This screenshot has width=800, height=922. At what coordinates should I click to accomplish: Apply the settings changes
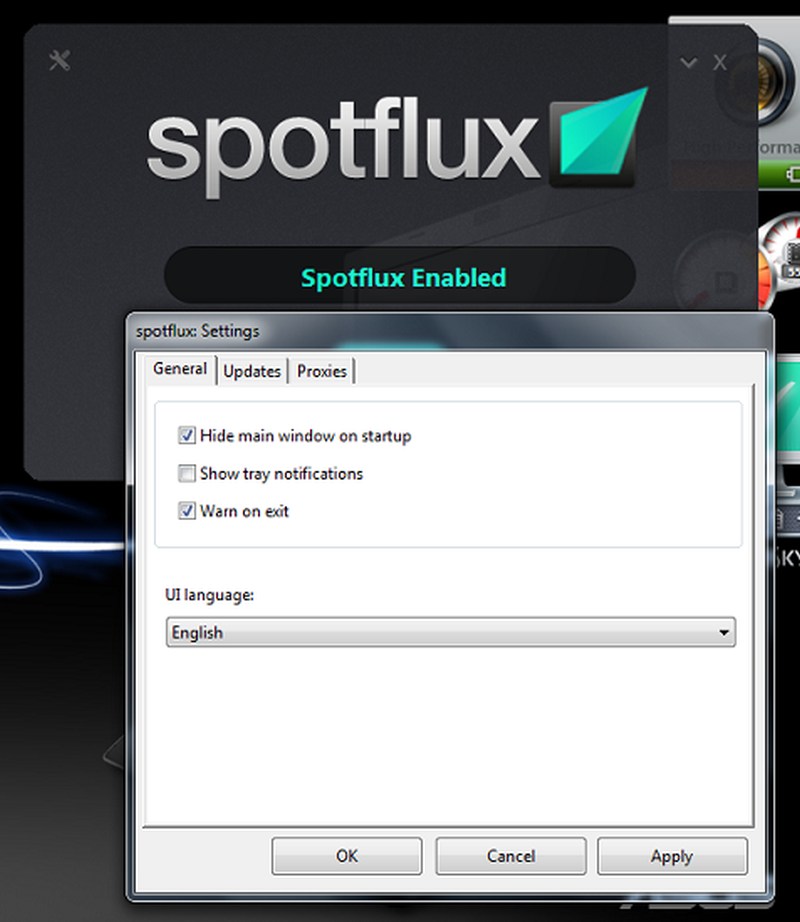coord(671,856)
